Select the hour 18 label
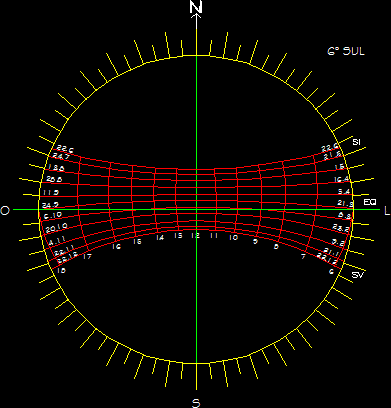 61,271
